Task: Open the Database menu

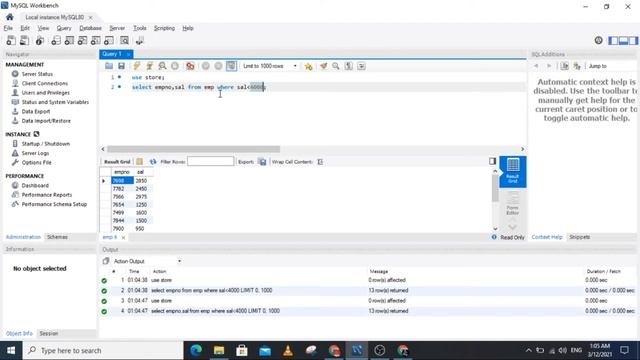Action: coord(90,28)
